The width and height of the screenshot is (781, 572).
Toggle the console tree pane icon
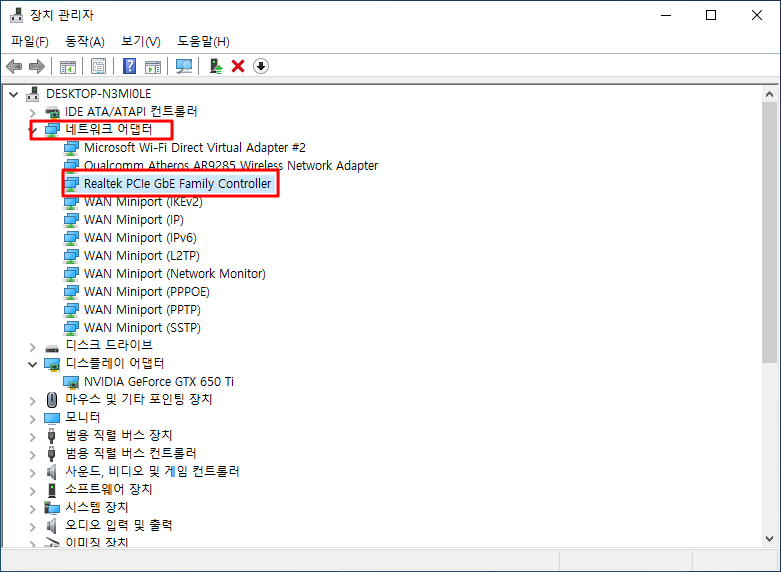68,66
